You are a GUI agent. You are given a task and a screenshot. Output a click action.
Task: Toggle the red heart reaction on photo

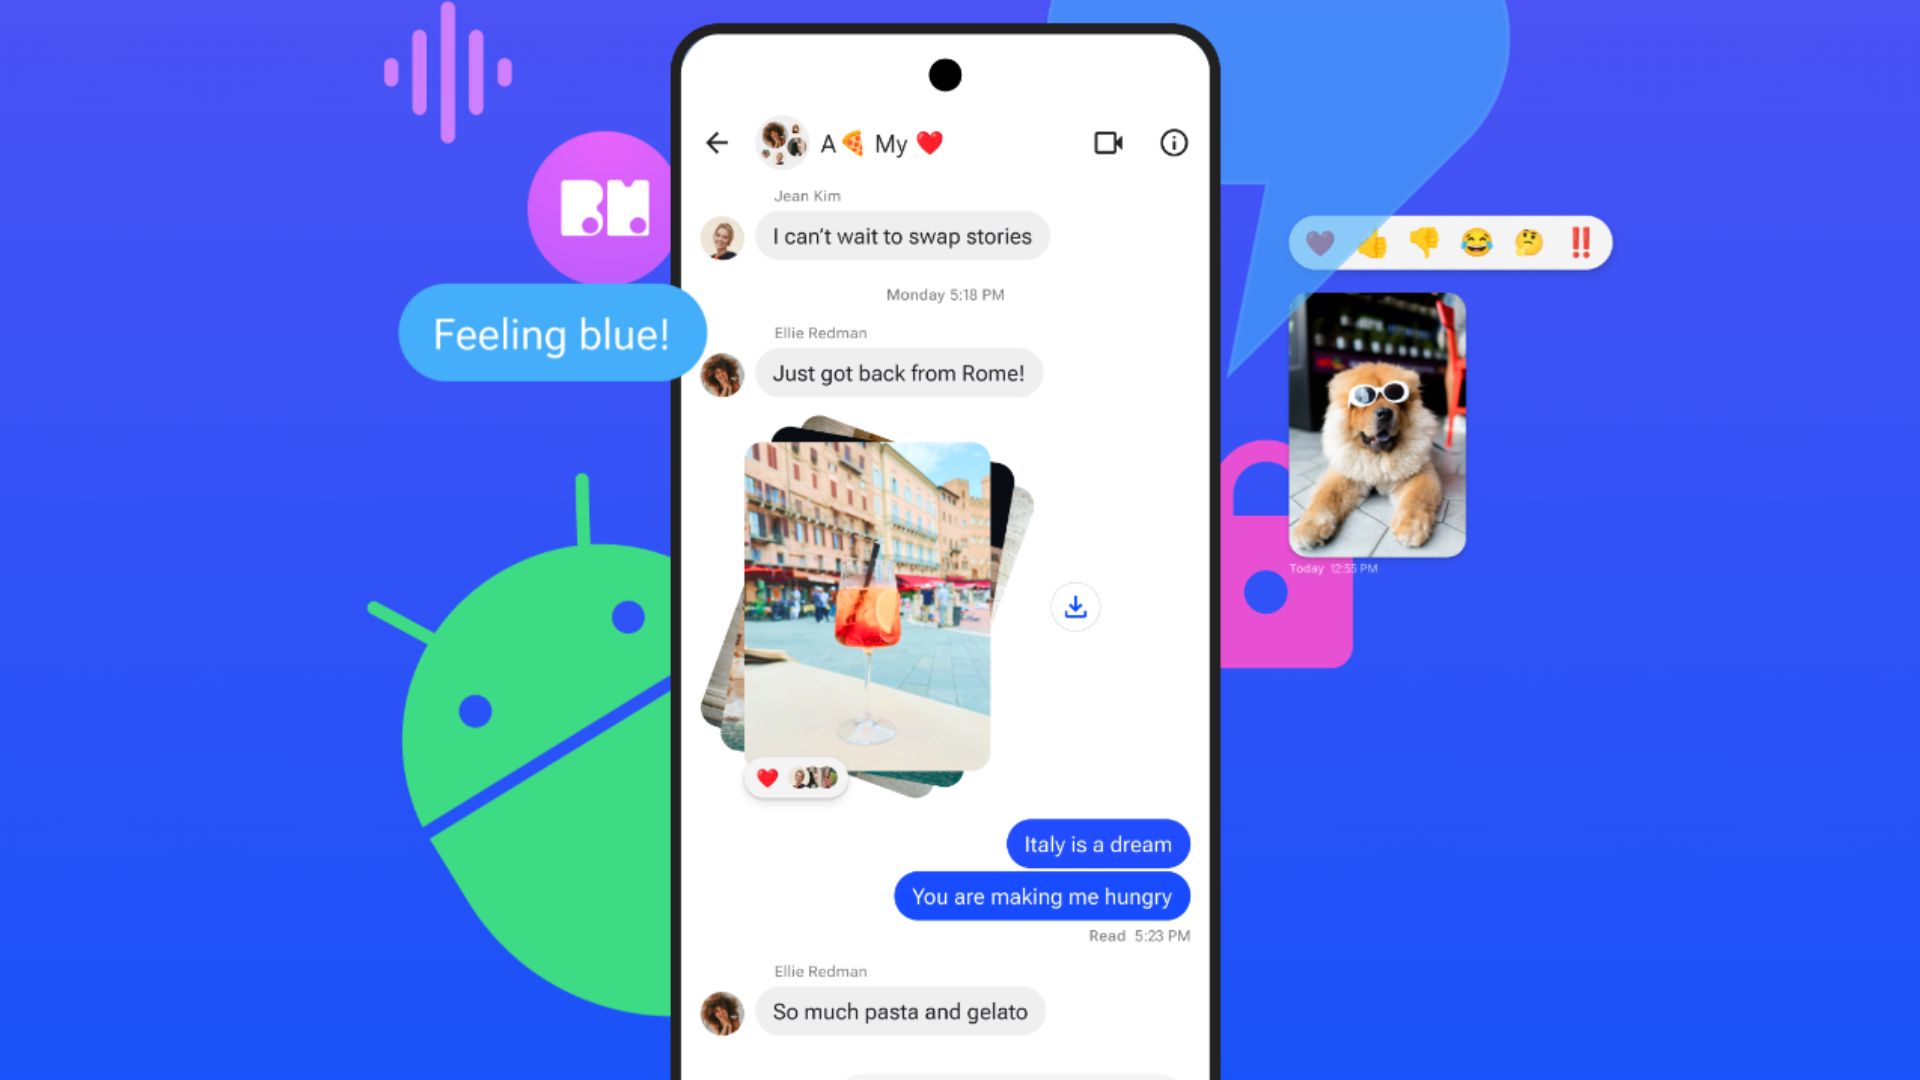tap(767, 777)
